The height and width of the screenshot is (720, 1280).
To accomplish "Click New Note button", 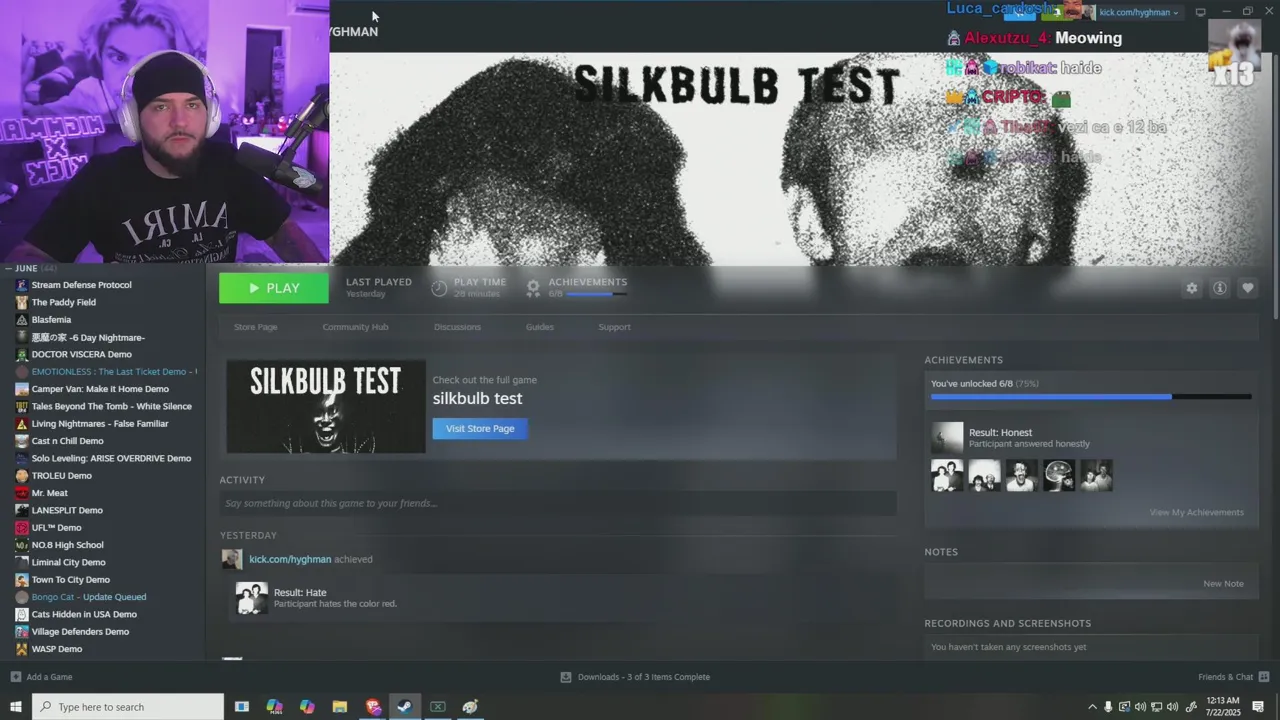I will (1223, 584).
